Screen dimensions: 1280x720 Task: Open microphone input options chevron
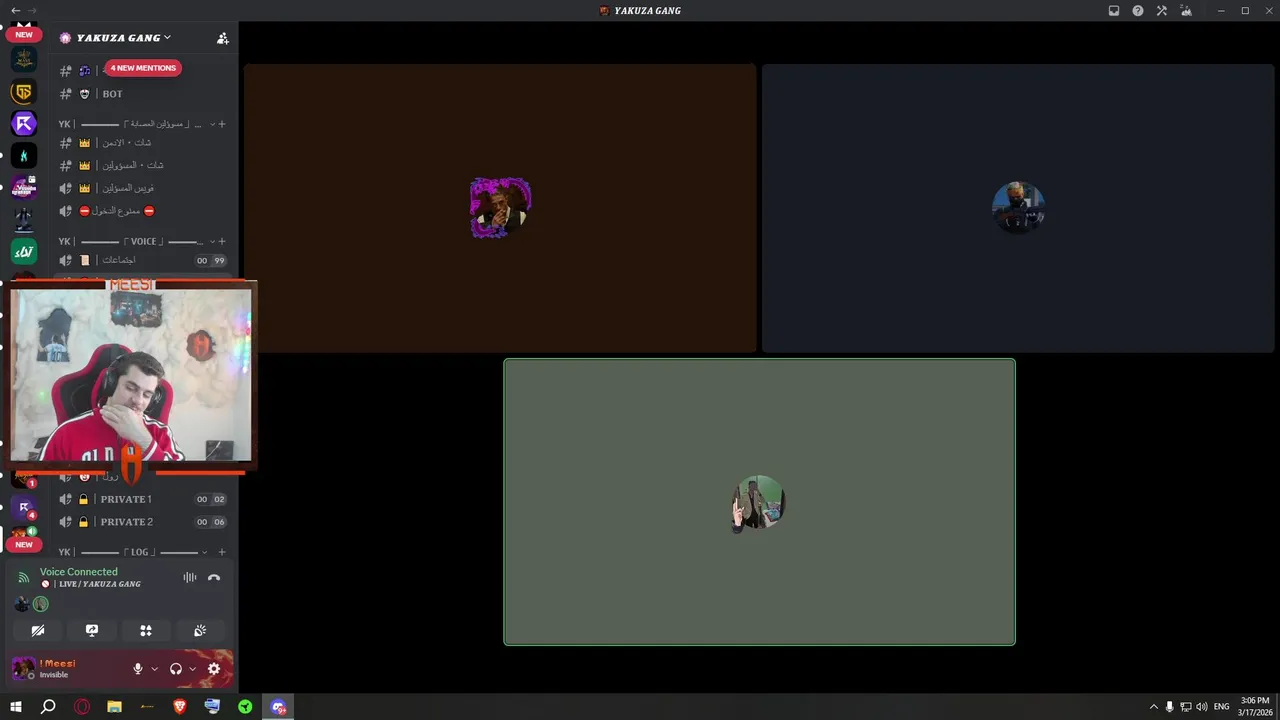pos(154,669)
